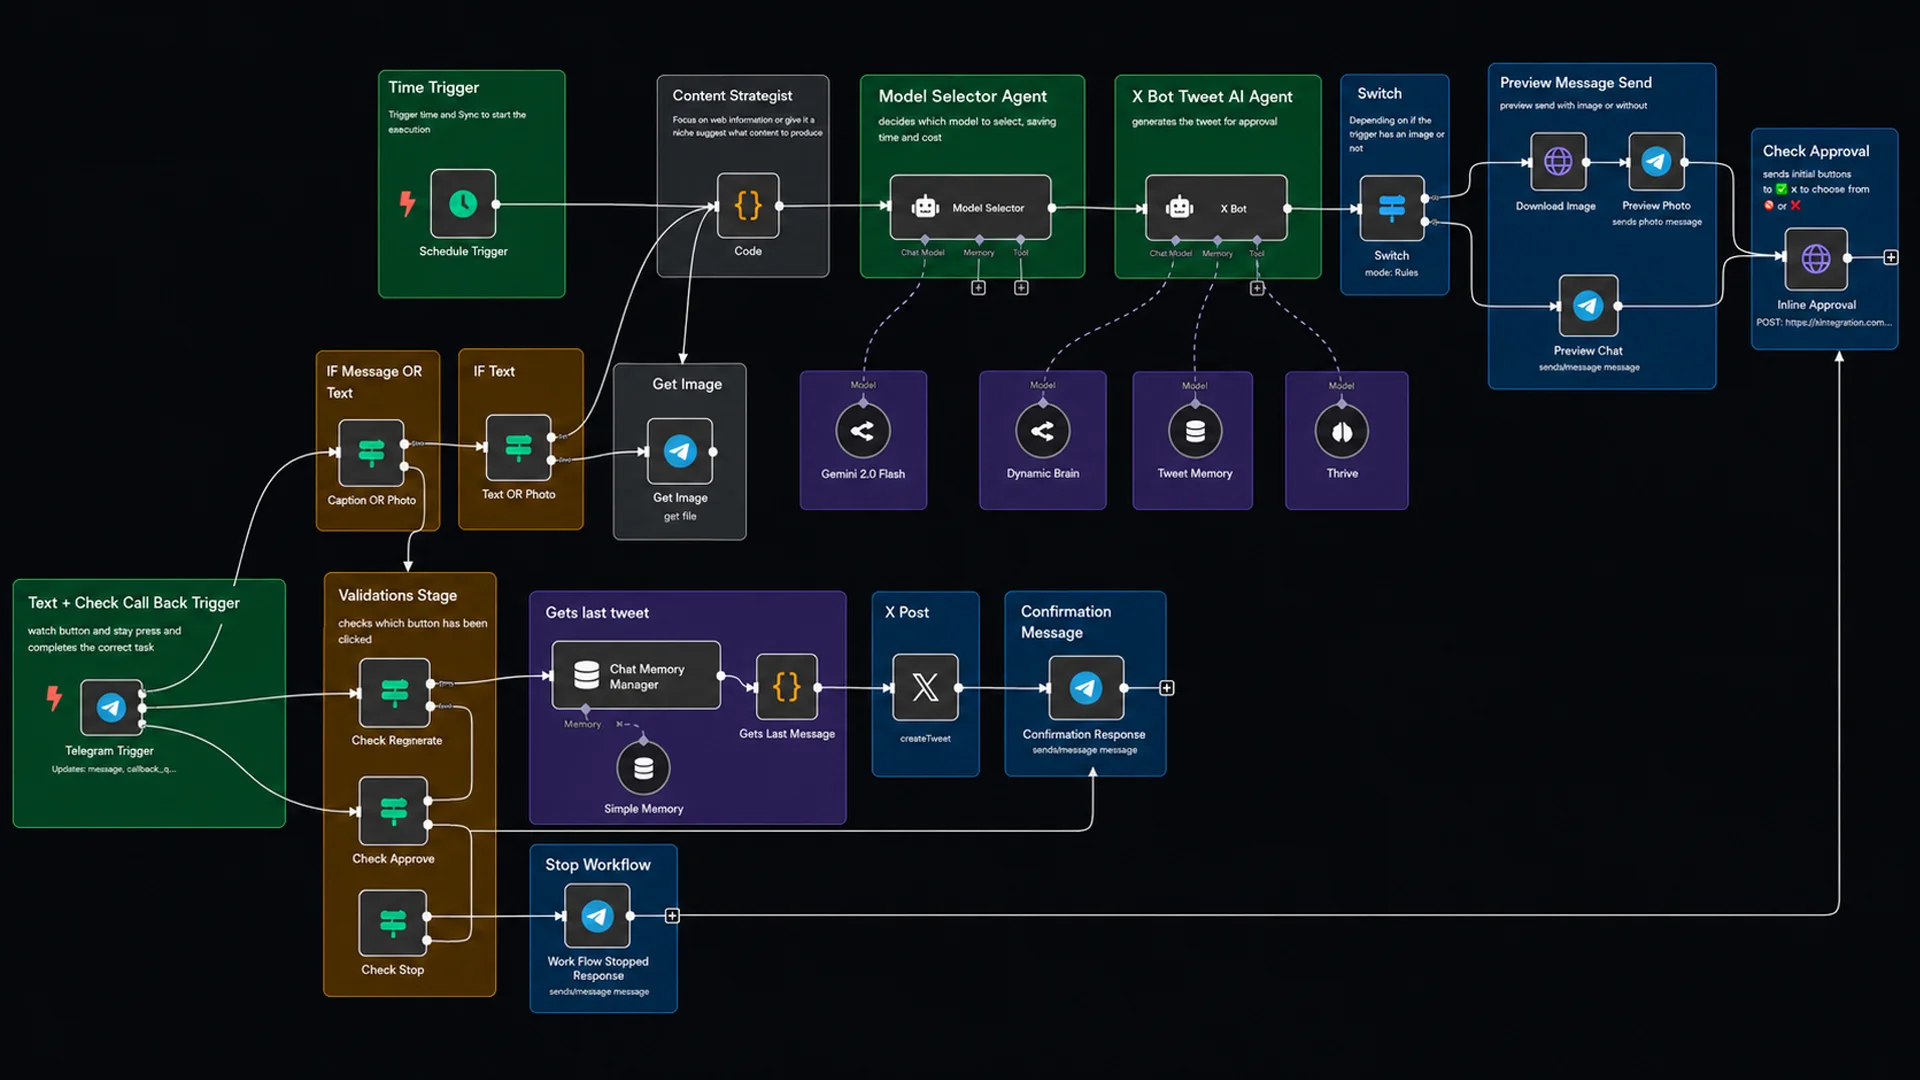This screenshot has height=1080, width=1920.
Task: Select the Check Regnerate IF node
Action: tap(395, 692)
